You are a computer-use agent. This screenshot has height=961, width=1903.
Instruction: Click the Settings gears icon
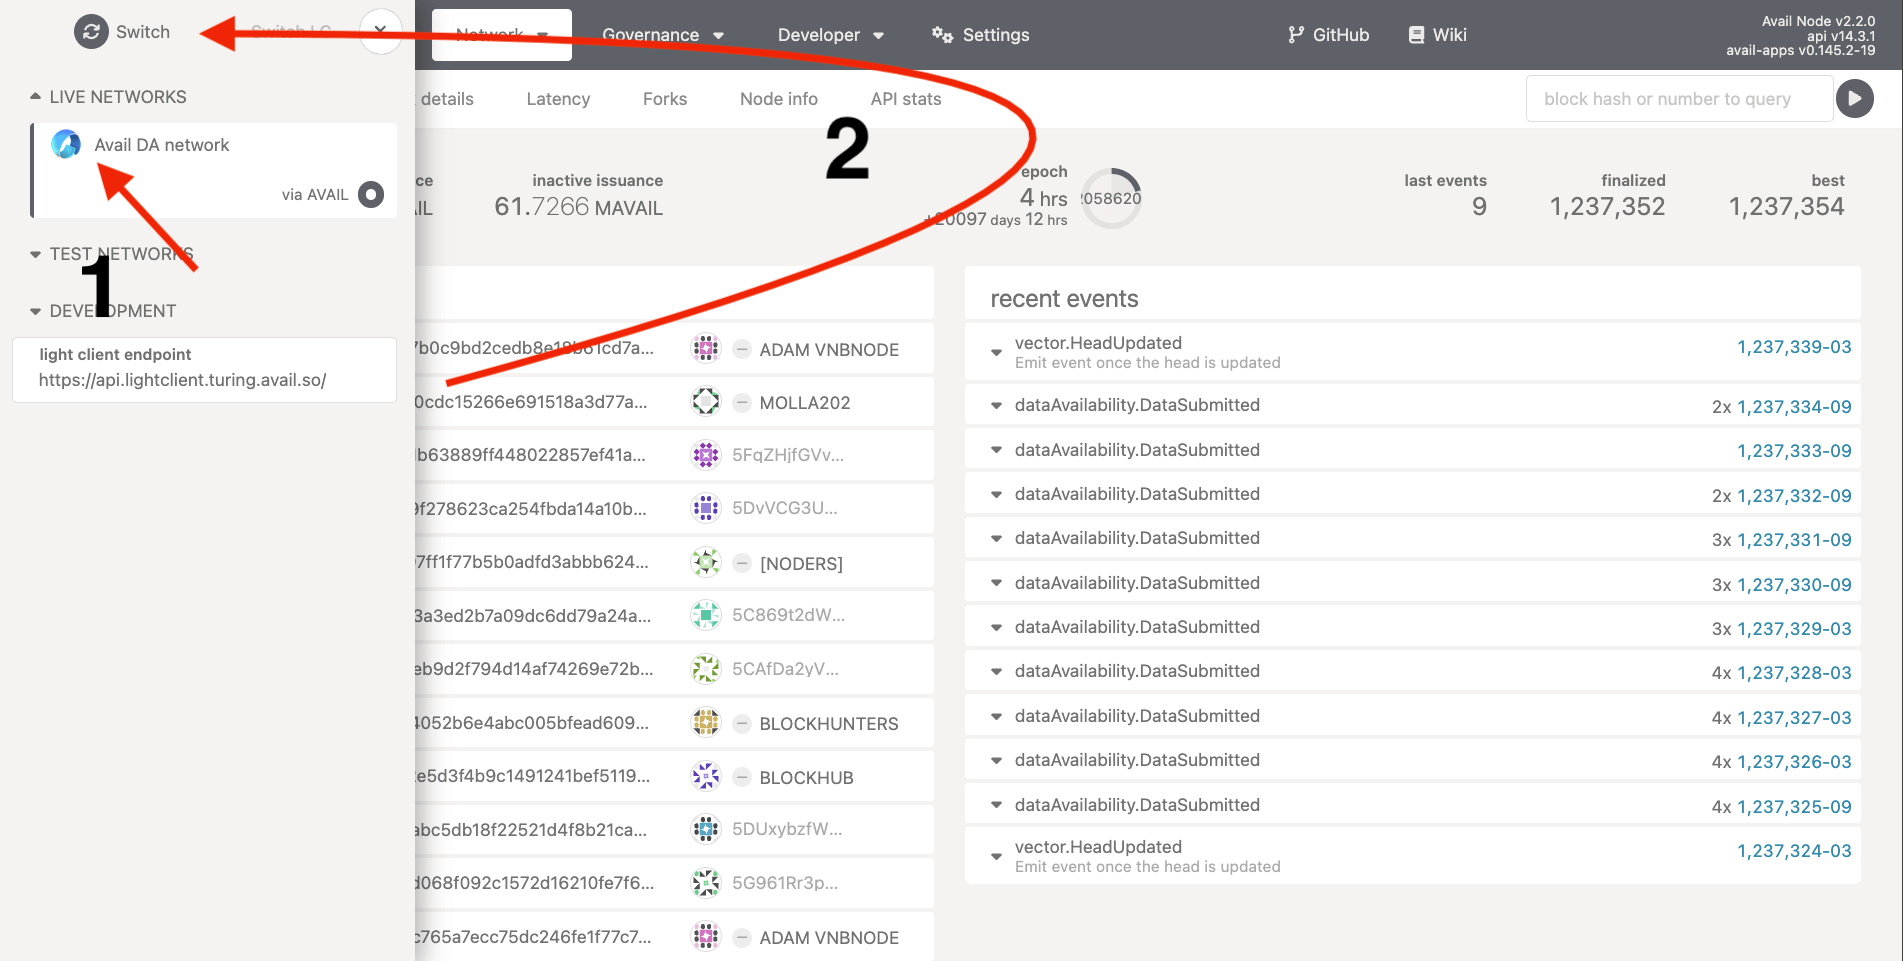942,35
